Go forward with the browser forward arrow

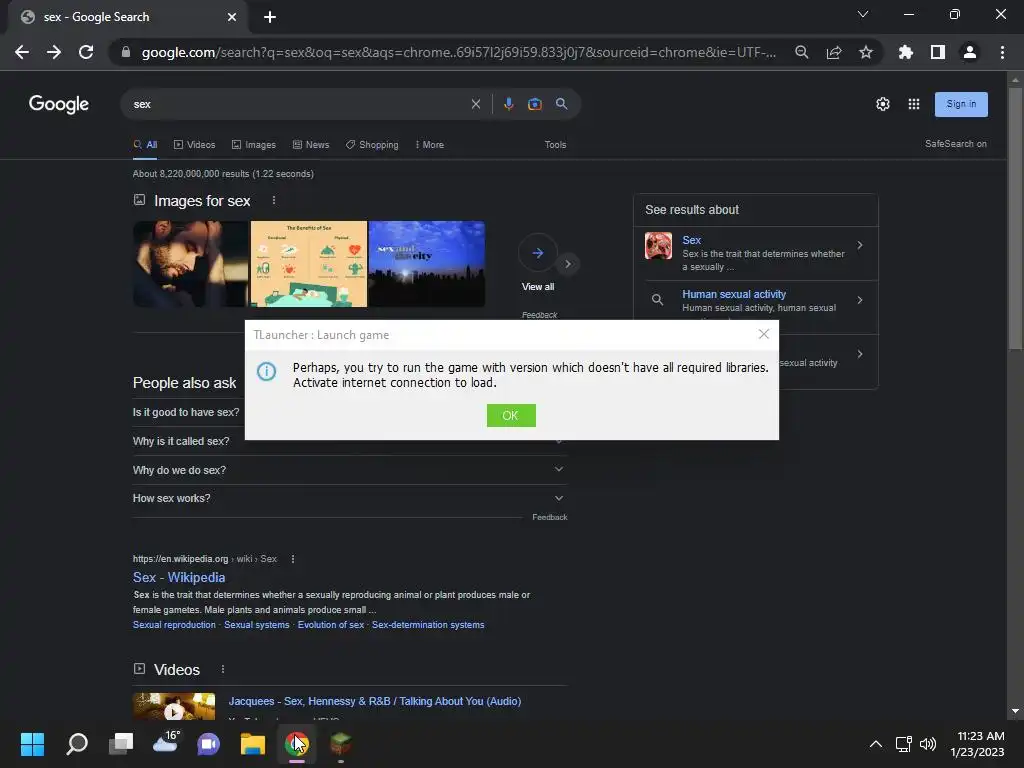54,52
